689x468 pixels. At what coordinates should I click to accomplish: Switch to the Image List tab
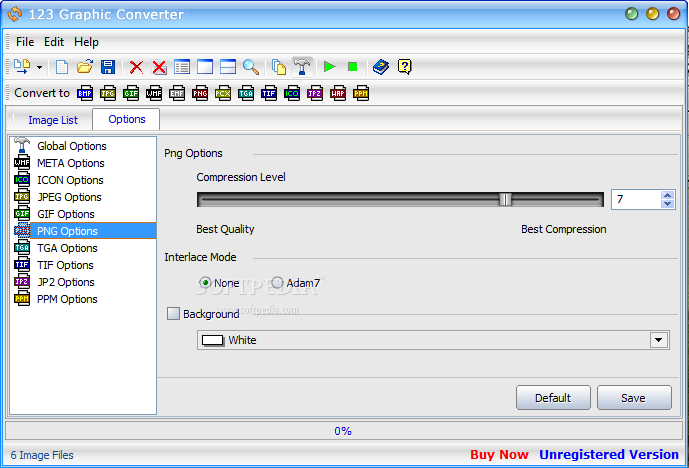53,120
